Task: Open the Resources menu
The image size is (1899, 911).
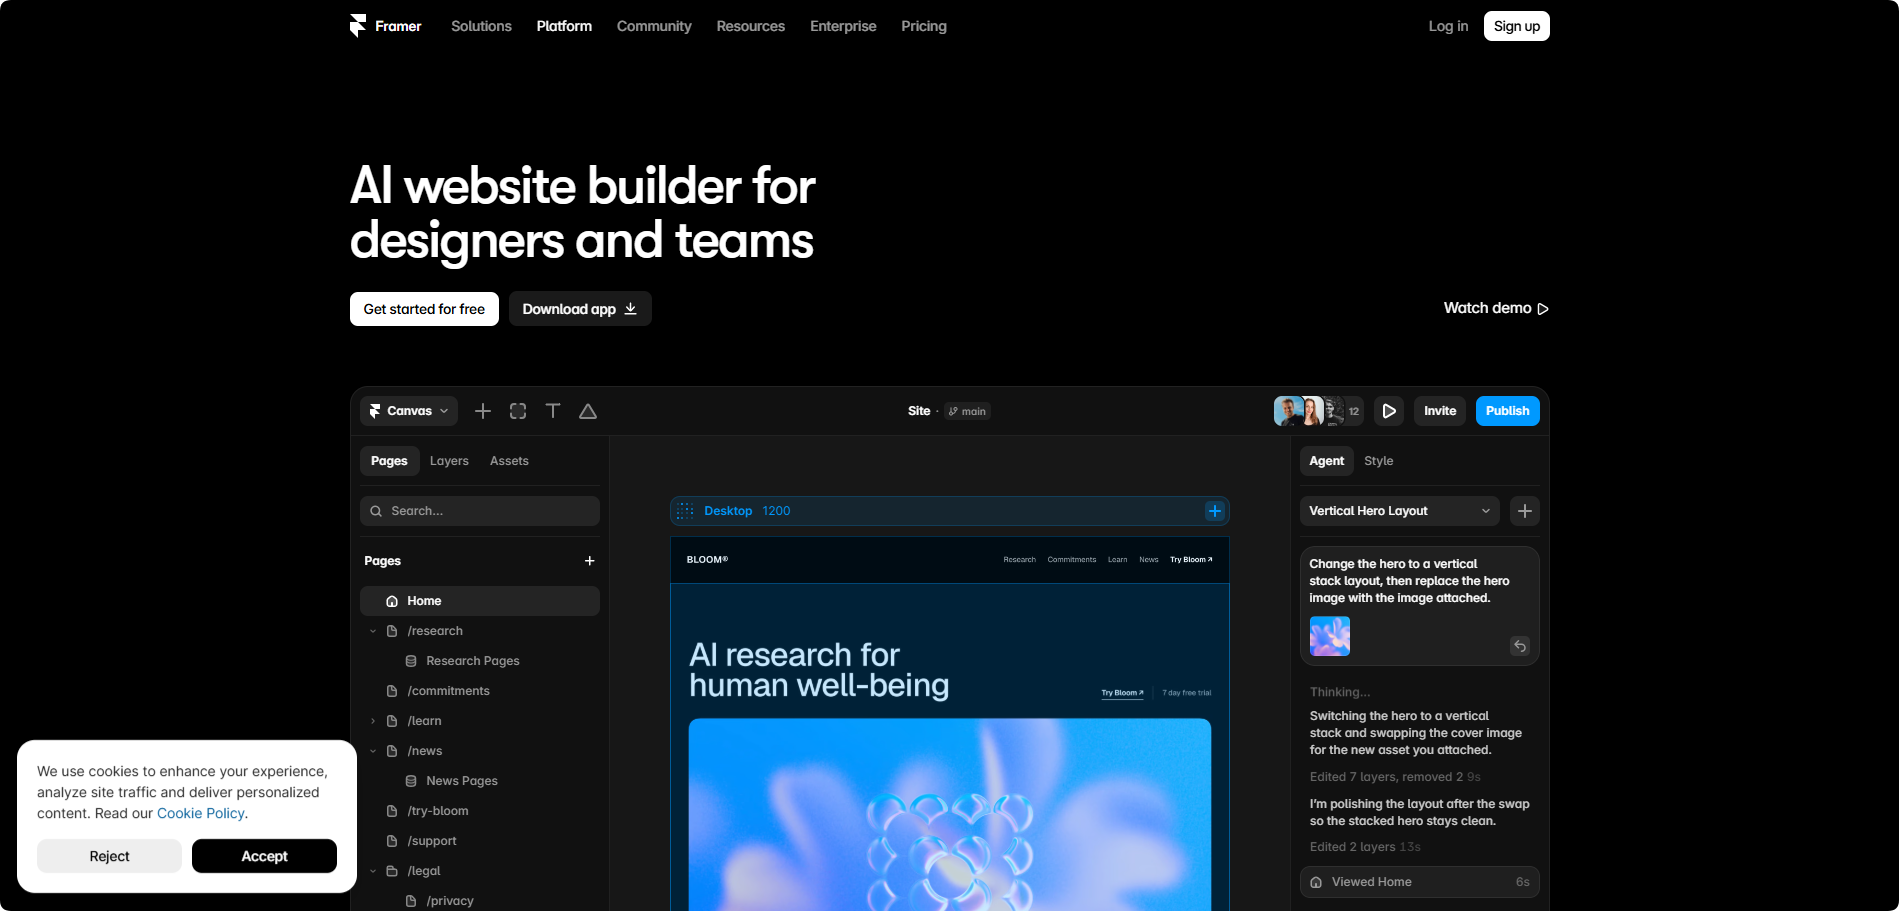Action: 751,26
